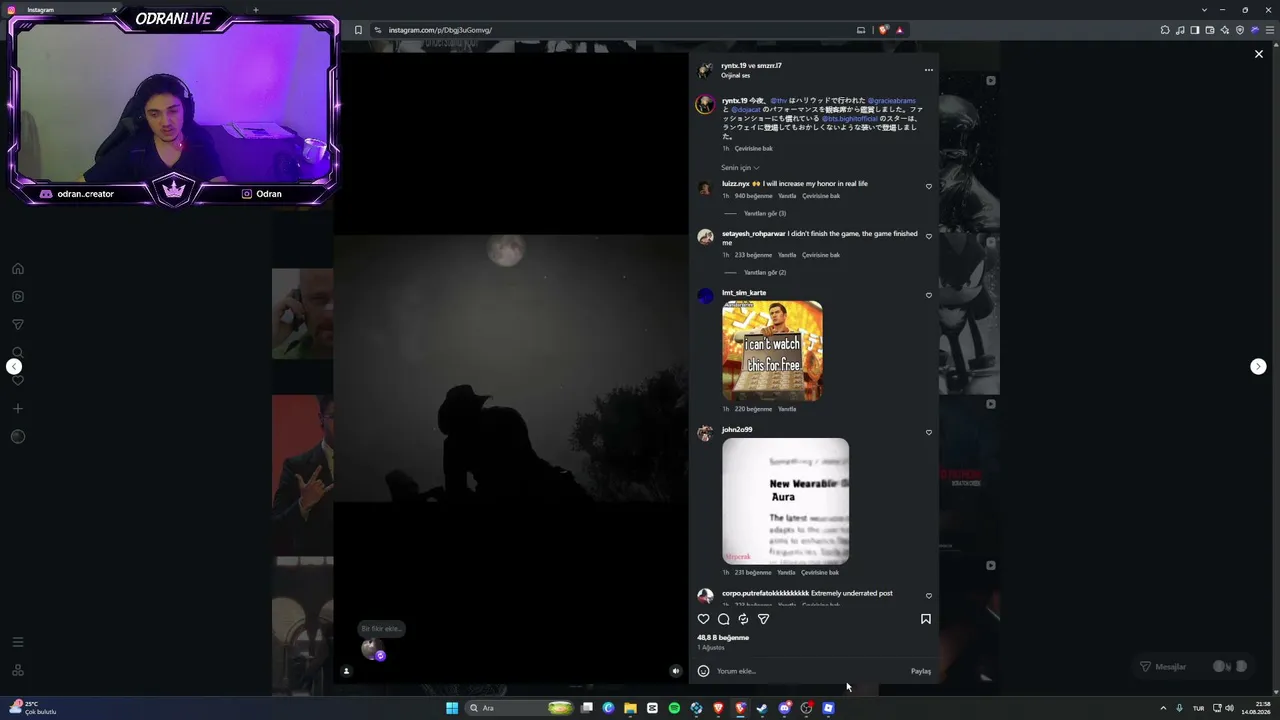Screen dimensions: 1280x720
Task: Like luizz.nyx's comment
Action: point(928,186)
